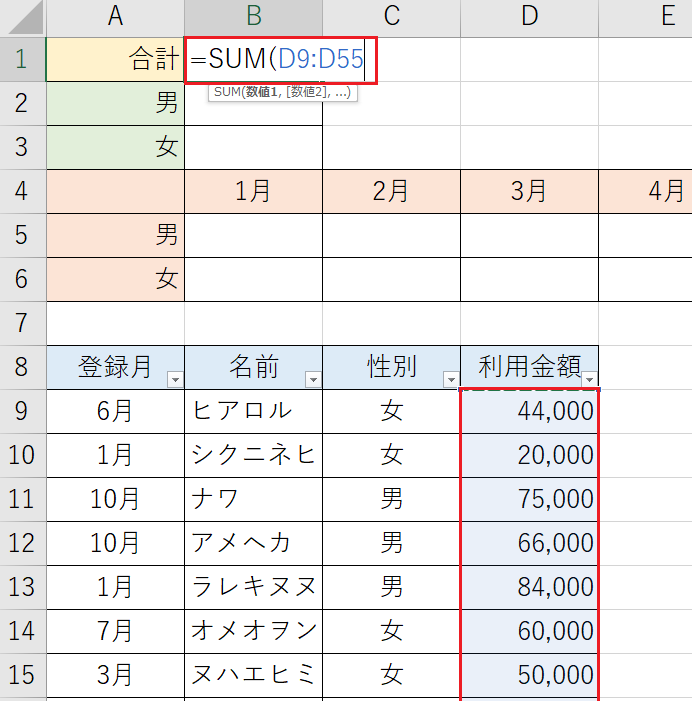The width and height of the screenshot is (692, 701).
Task: Select the name cell ラレキヌヌ
Action: click(x=253, y=587)
